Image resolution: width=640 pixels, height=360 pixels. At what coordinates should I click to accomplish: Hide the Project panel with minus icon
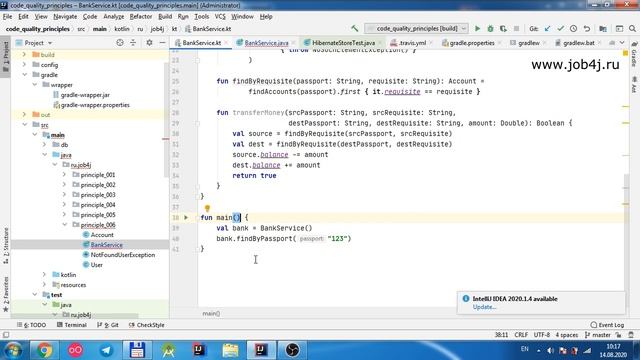pyautogui.click(x=162, y=42)
